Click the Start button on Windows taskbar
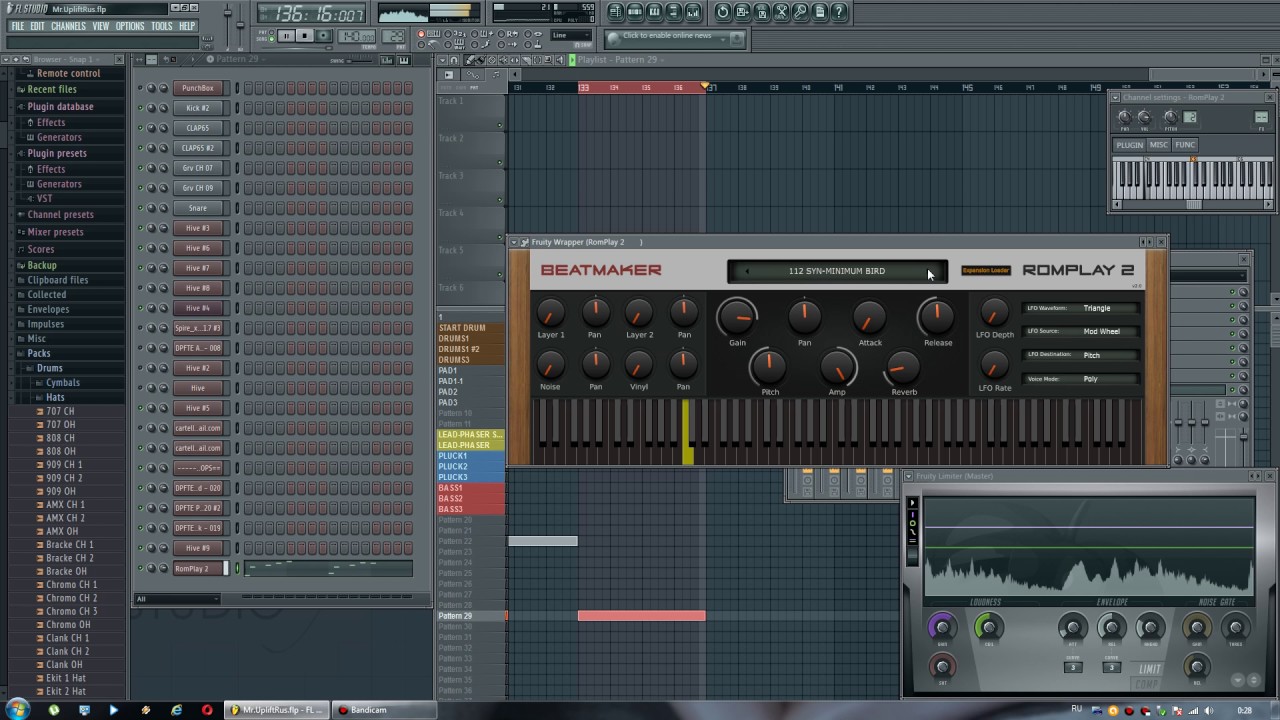The image size is (1280, 720). click(x=17, y=709)
